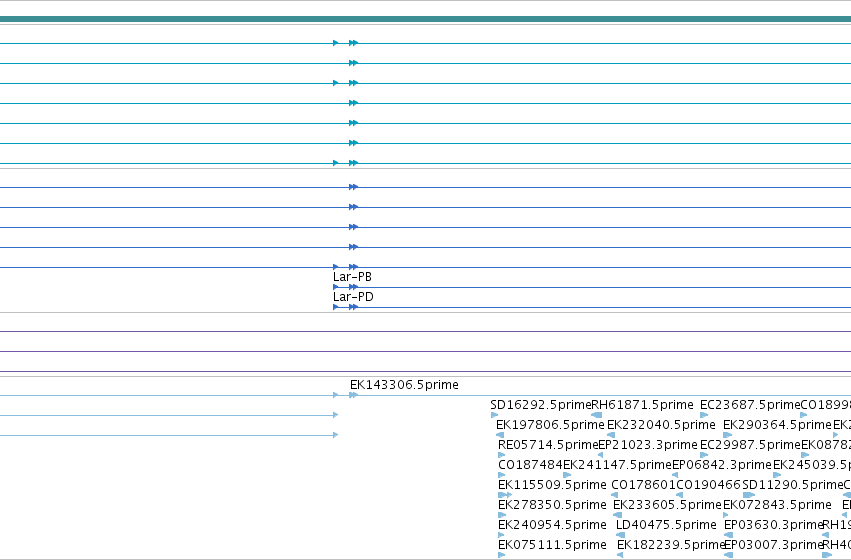This screenshot has height=560, width=851.
Task: Select the RE05714.5prime label
Action: pos(548,445)
